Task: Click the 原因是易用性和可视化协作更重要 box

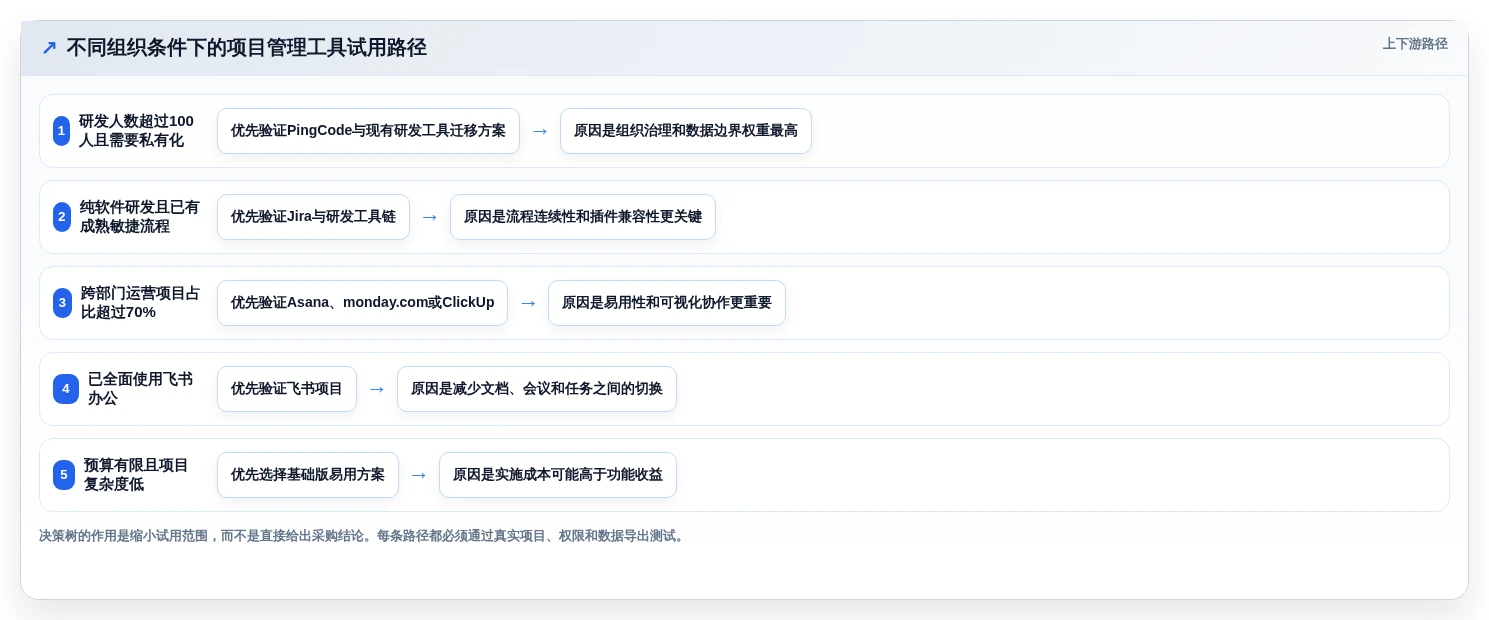Action: coord(667,303)
